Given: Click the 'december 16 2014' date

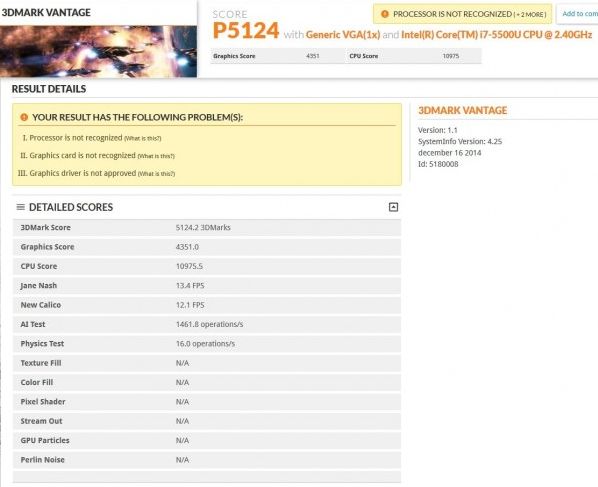Looking at the screenshot, I should tap(449, 153).
